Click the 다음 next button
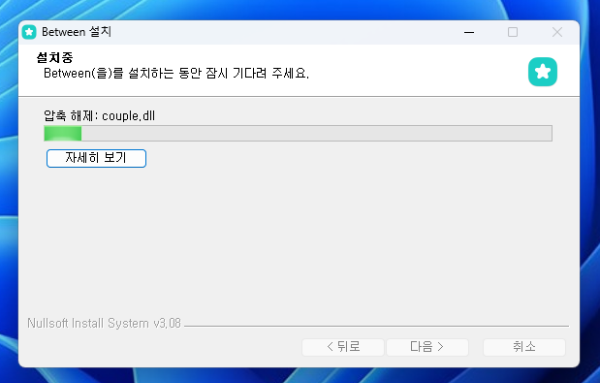Image resolution: width=600 pixels, height=383 pixels. pos(427,347)
